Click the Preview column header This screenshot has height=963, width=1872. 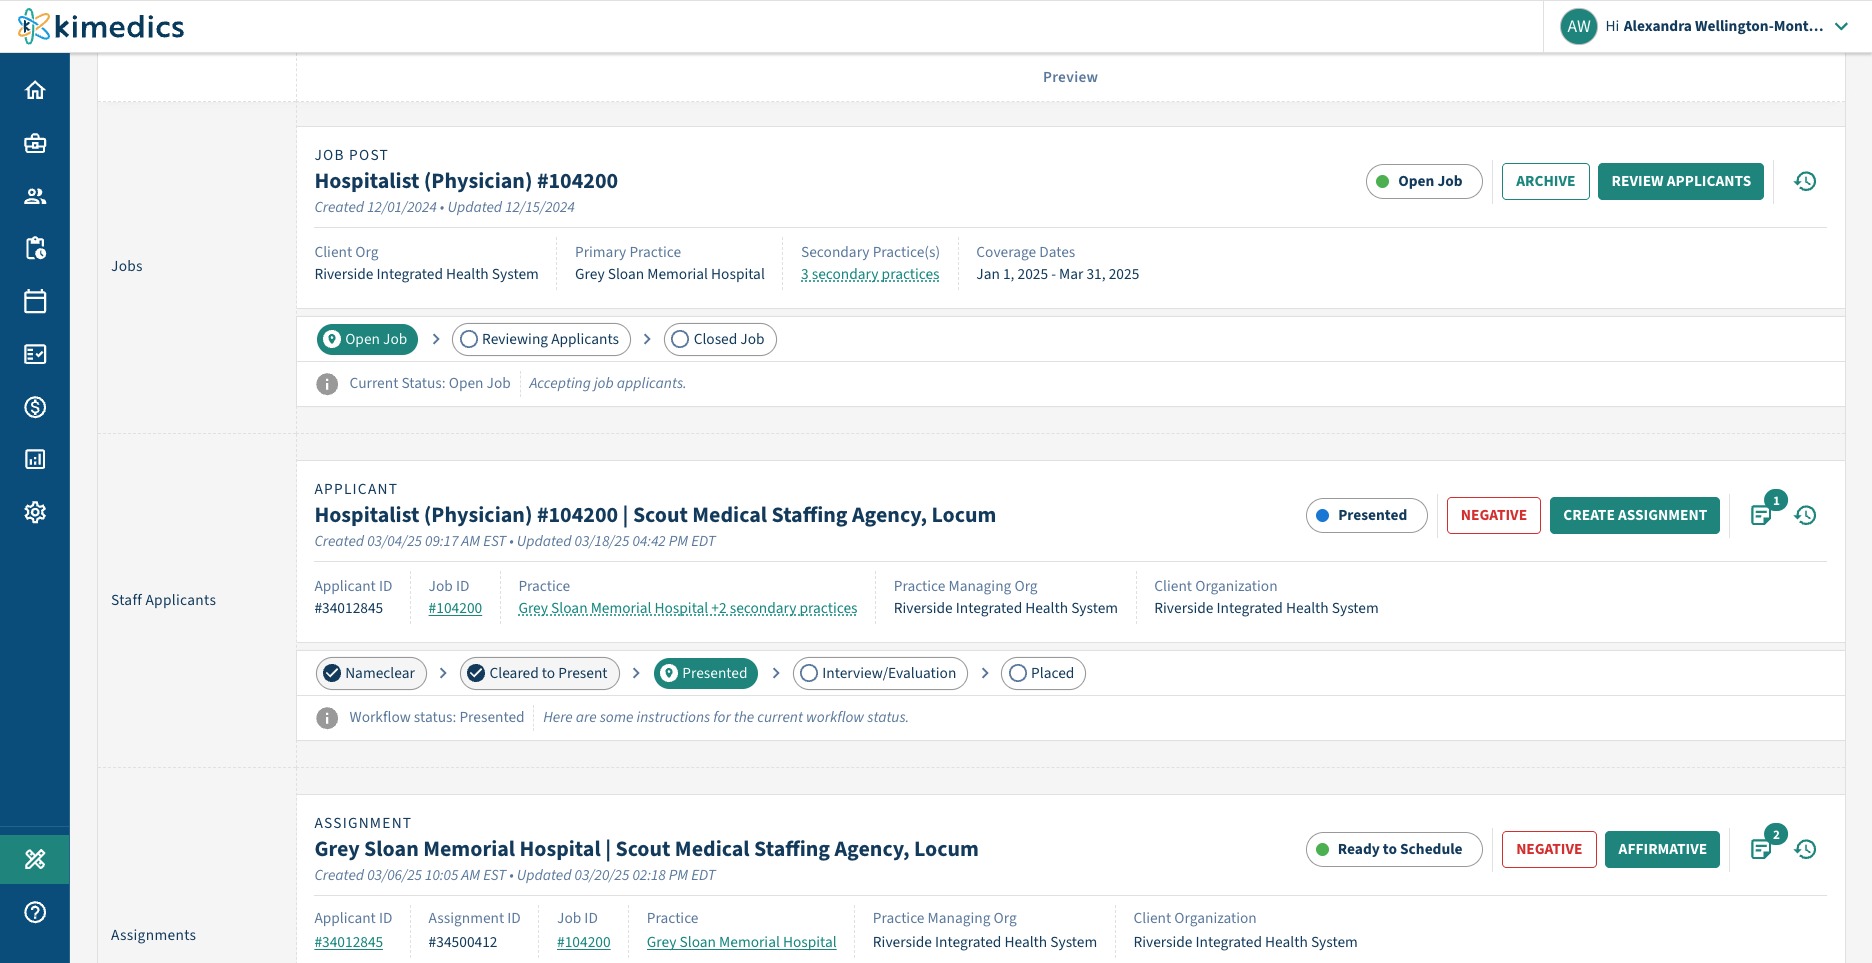point(1070,77)
